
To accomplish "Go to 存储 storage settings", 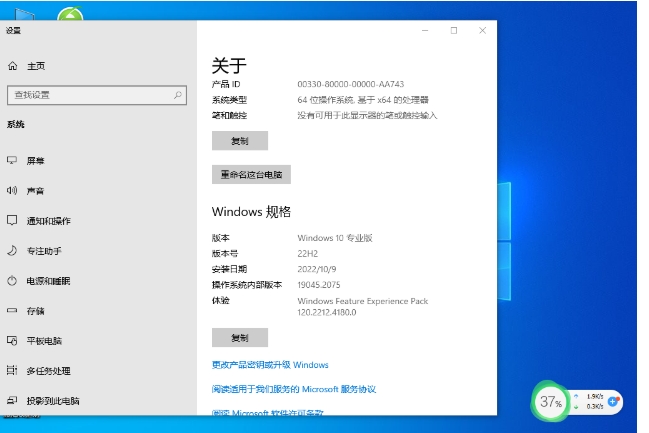I will point(35,311).
